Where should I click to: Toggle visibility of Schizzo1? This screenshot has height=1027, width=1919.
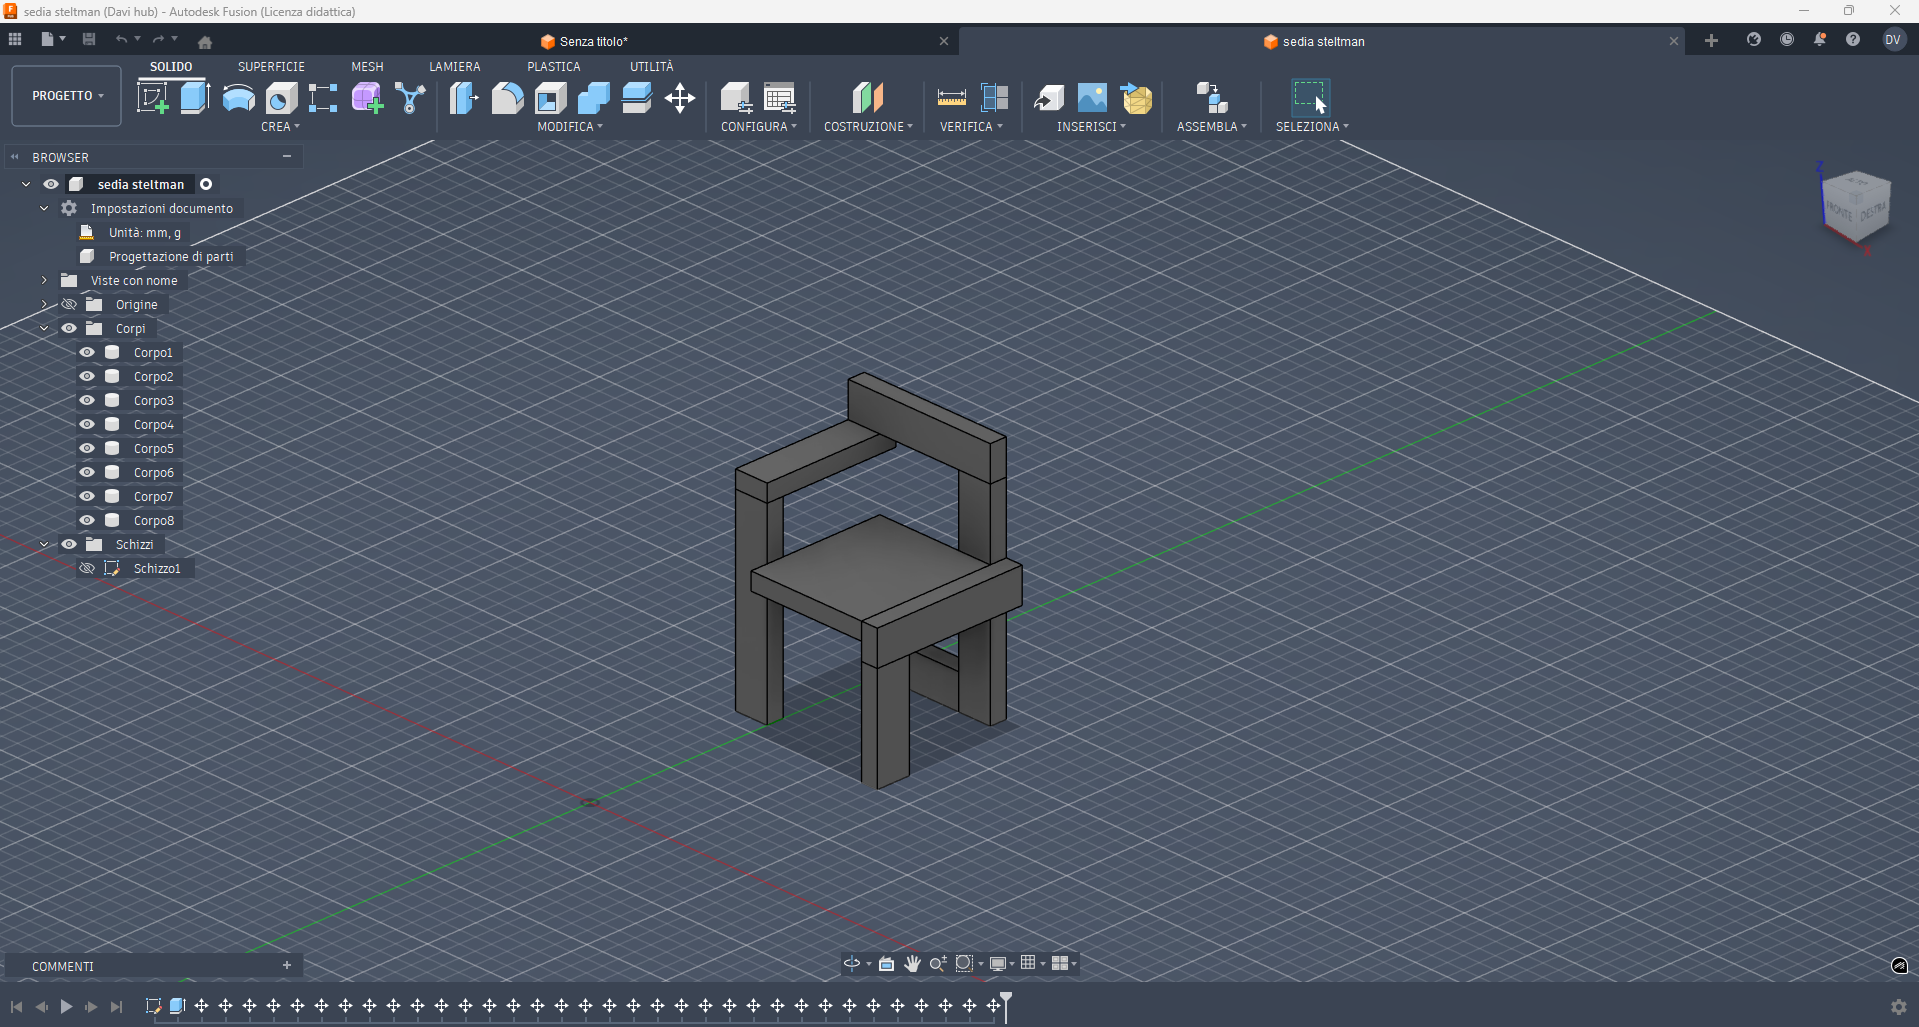(x=87, y=568)
